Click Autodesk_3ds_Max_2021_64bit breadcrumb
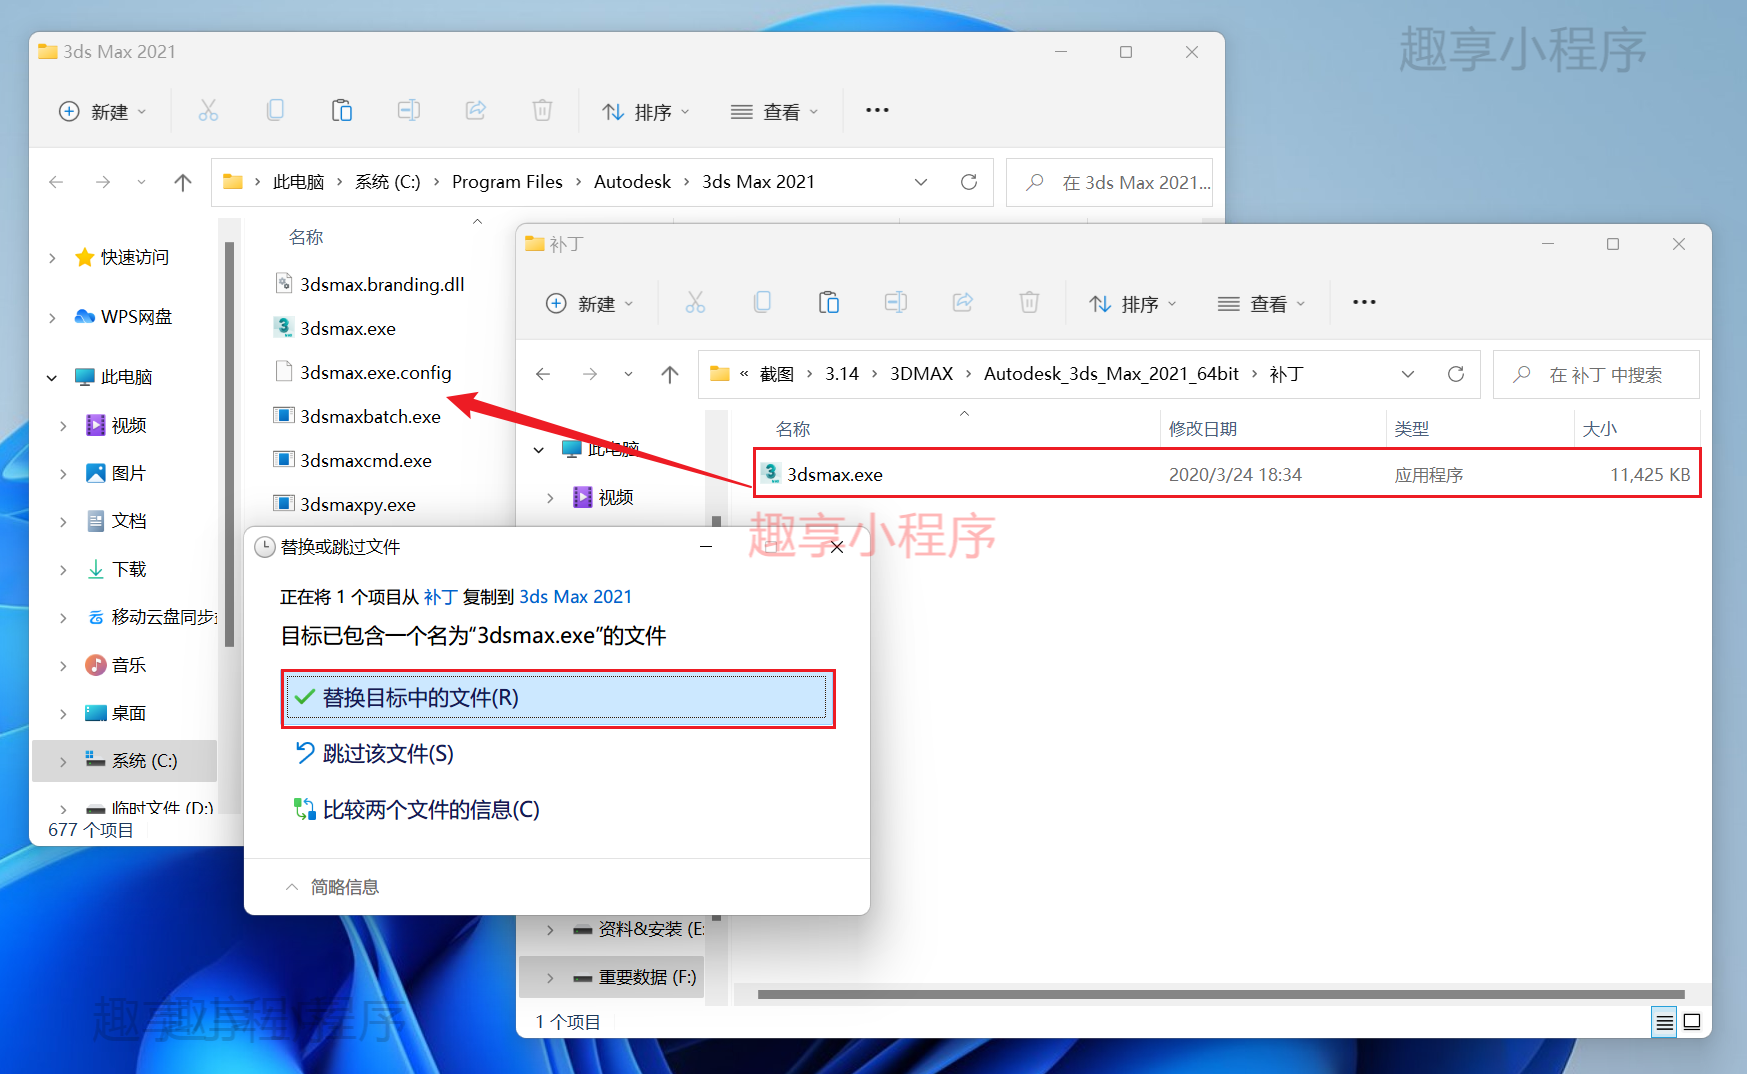The image size is (1747, 1074). (x=1111, y=374)
